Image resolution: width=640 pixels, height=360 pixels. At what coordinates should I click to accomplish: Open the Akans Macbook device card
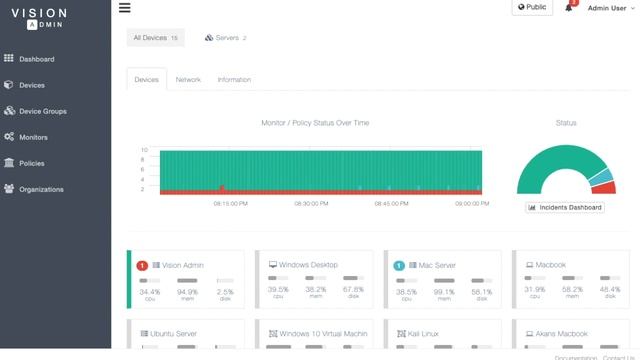[571, 334]
